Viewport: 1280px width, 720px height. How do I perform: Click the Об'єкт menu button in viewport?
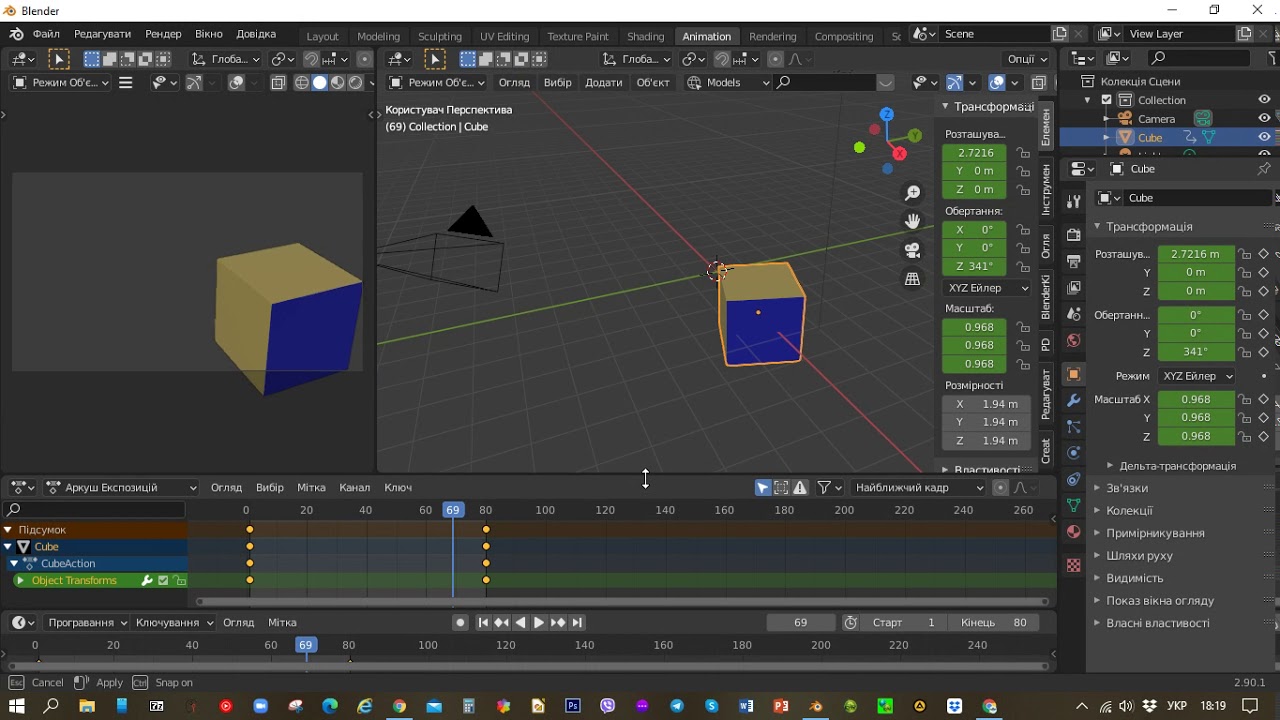[x=653, y=82]
